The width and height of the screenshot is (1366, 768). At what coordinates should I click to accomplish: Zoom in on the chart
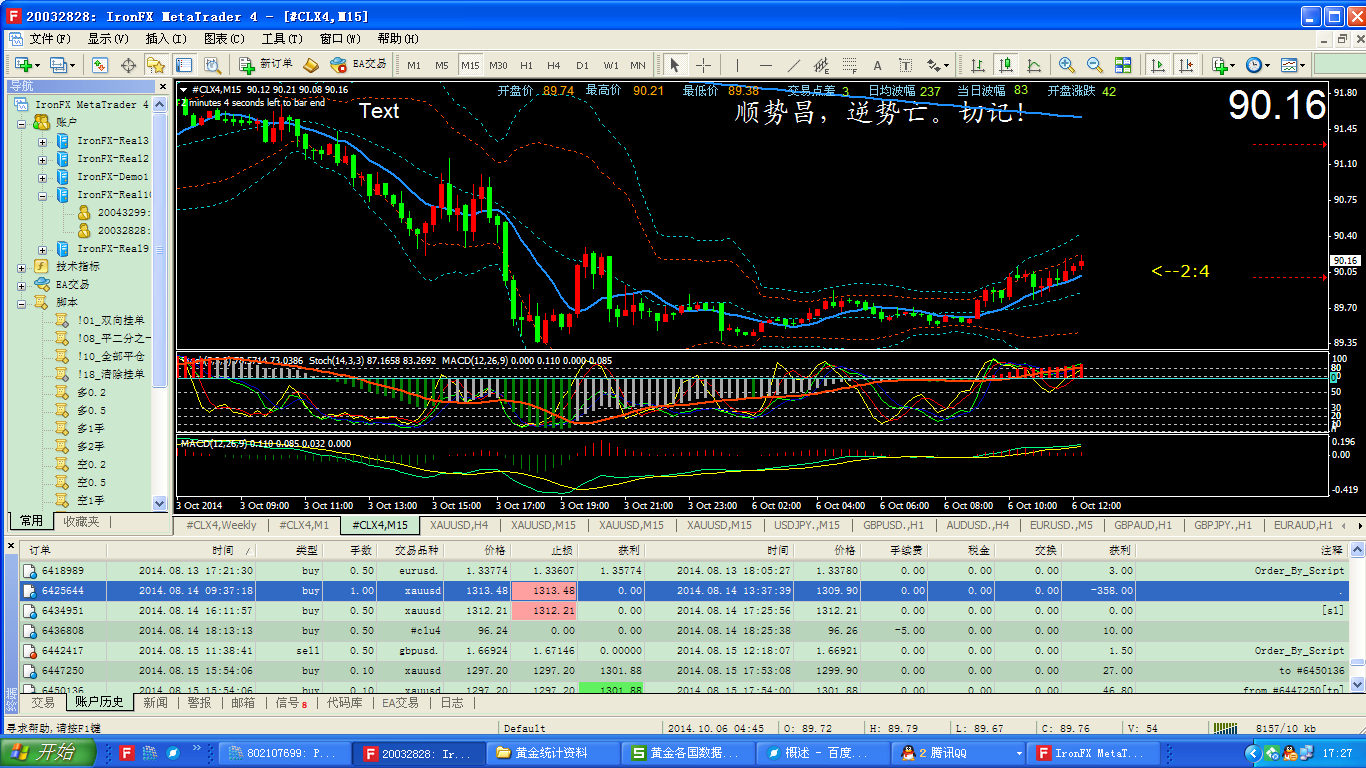[1067, 65]
